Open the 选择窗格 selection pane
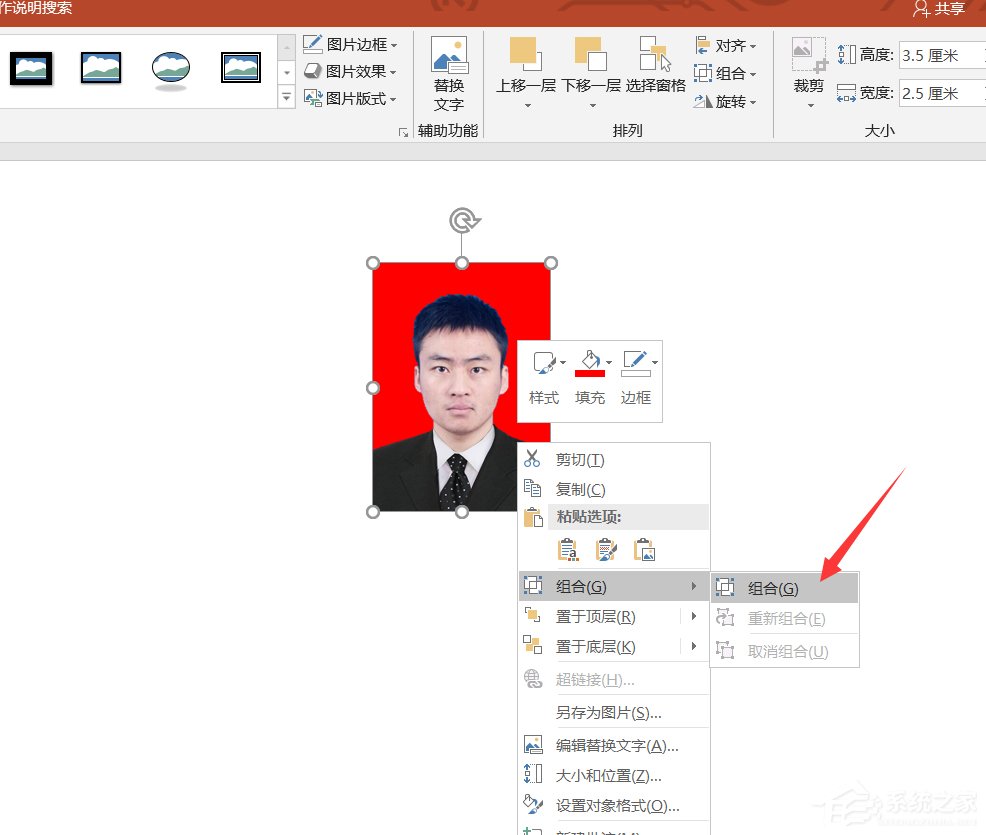This screenshot has width=986, height=835. (x=654, y=60)
